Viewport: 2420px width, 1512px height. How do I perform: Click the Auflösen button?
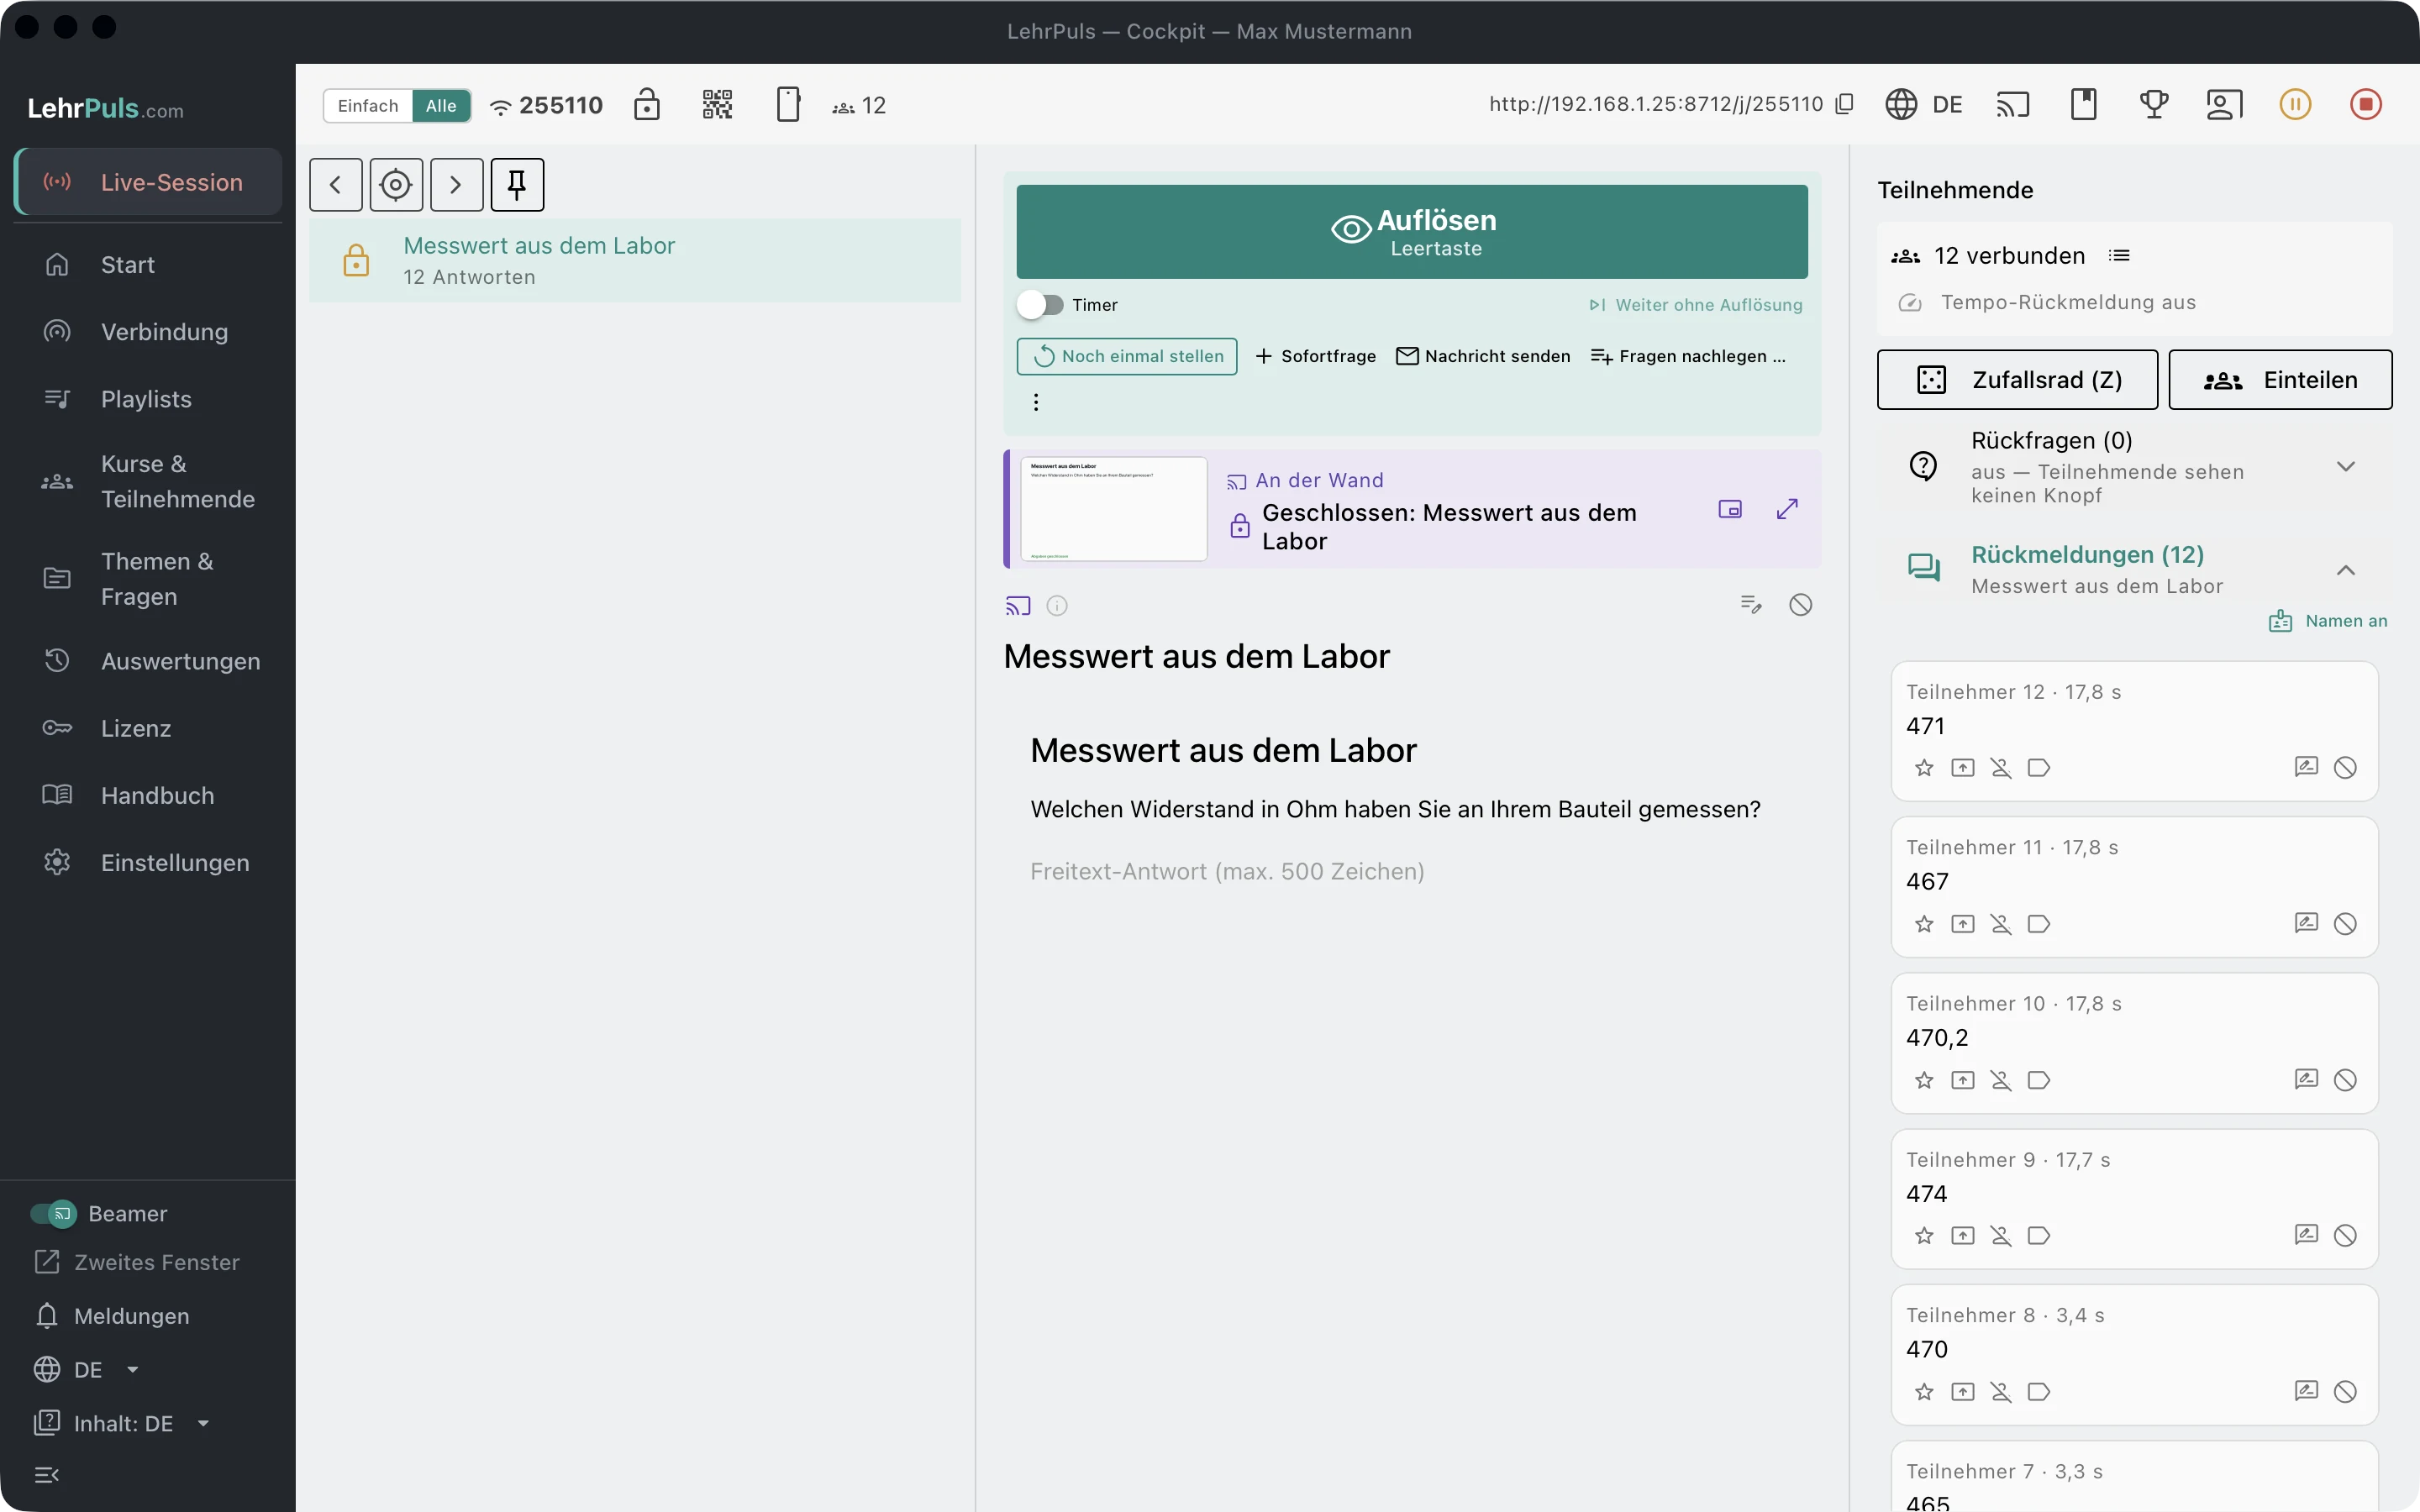click(1412, 232)
